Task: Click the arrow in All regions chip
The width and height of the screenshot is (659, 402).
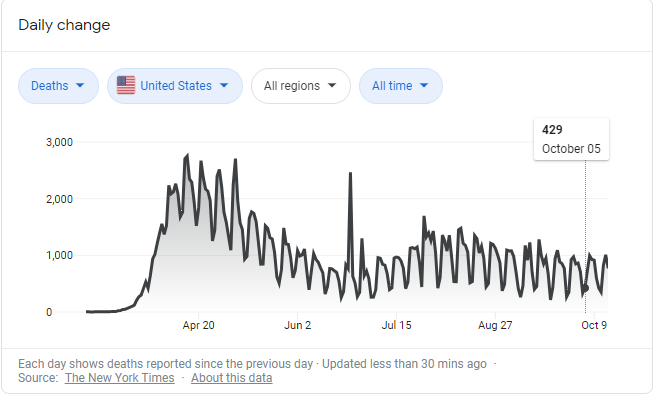Action: [x=332, y=86]
